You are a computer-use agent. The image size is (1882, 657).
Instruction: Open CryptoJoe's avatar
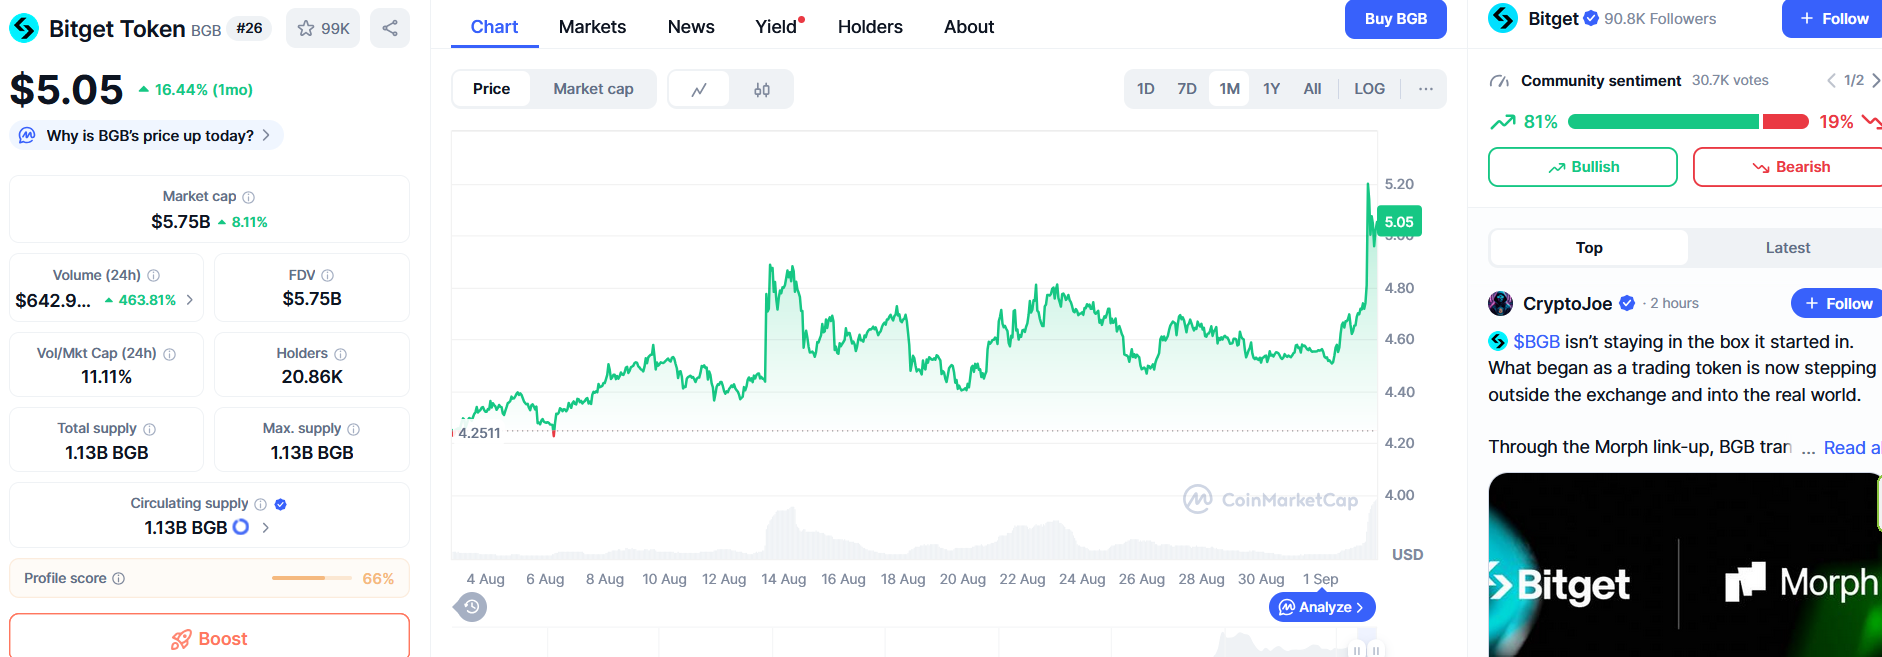click(x=1501, y=303)
